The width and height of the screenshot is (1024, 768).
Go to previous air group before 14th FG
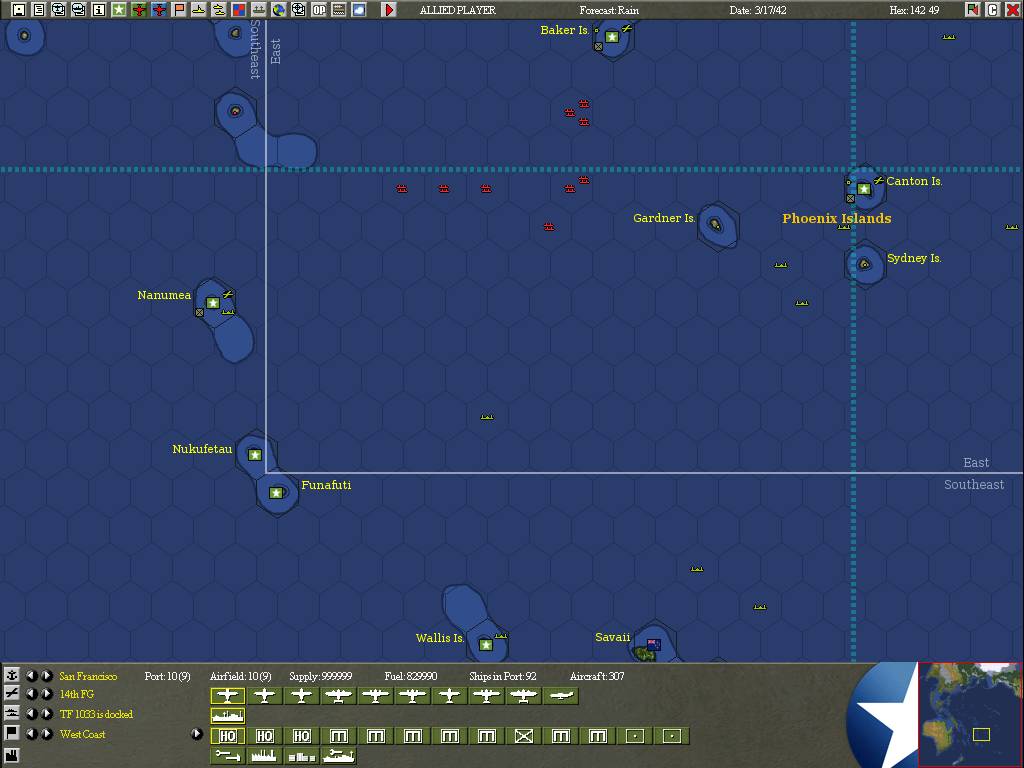tap(31, 694)
